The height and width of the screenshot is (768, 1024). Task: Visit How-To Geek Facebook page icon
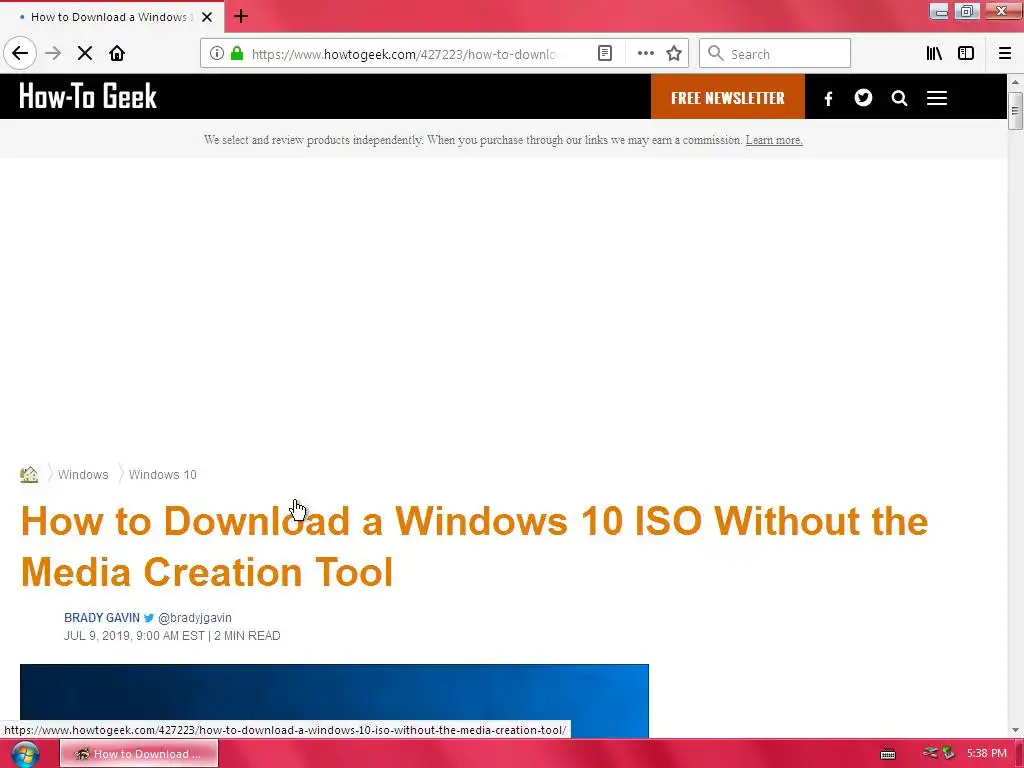(828, 99)
